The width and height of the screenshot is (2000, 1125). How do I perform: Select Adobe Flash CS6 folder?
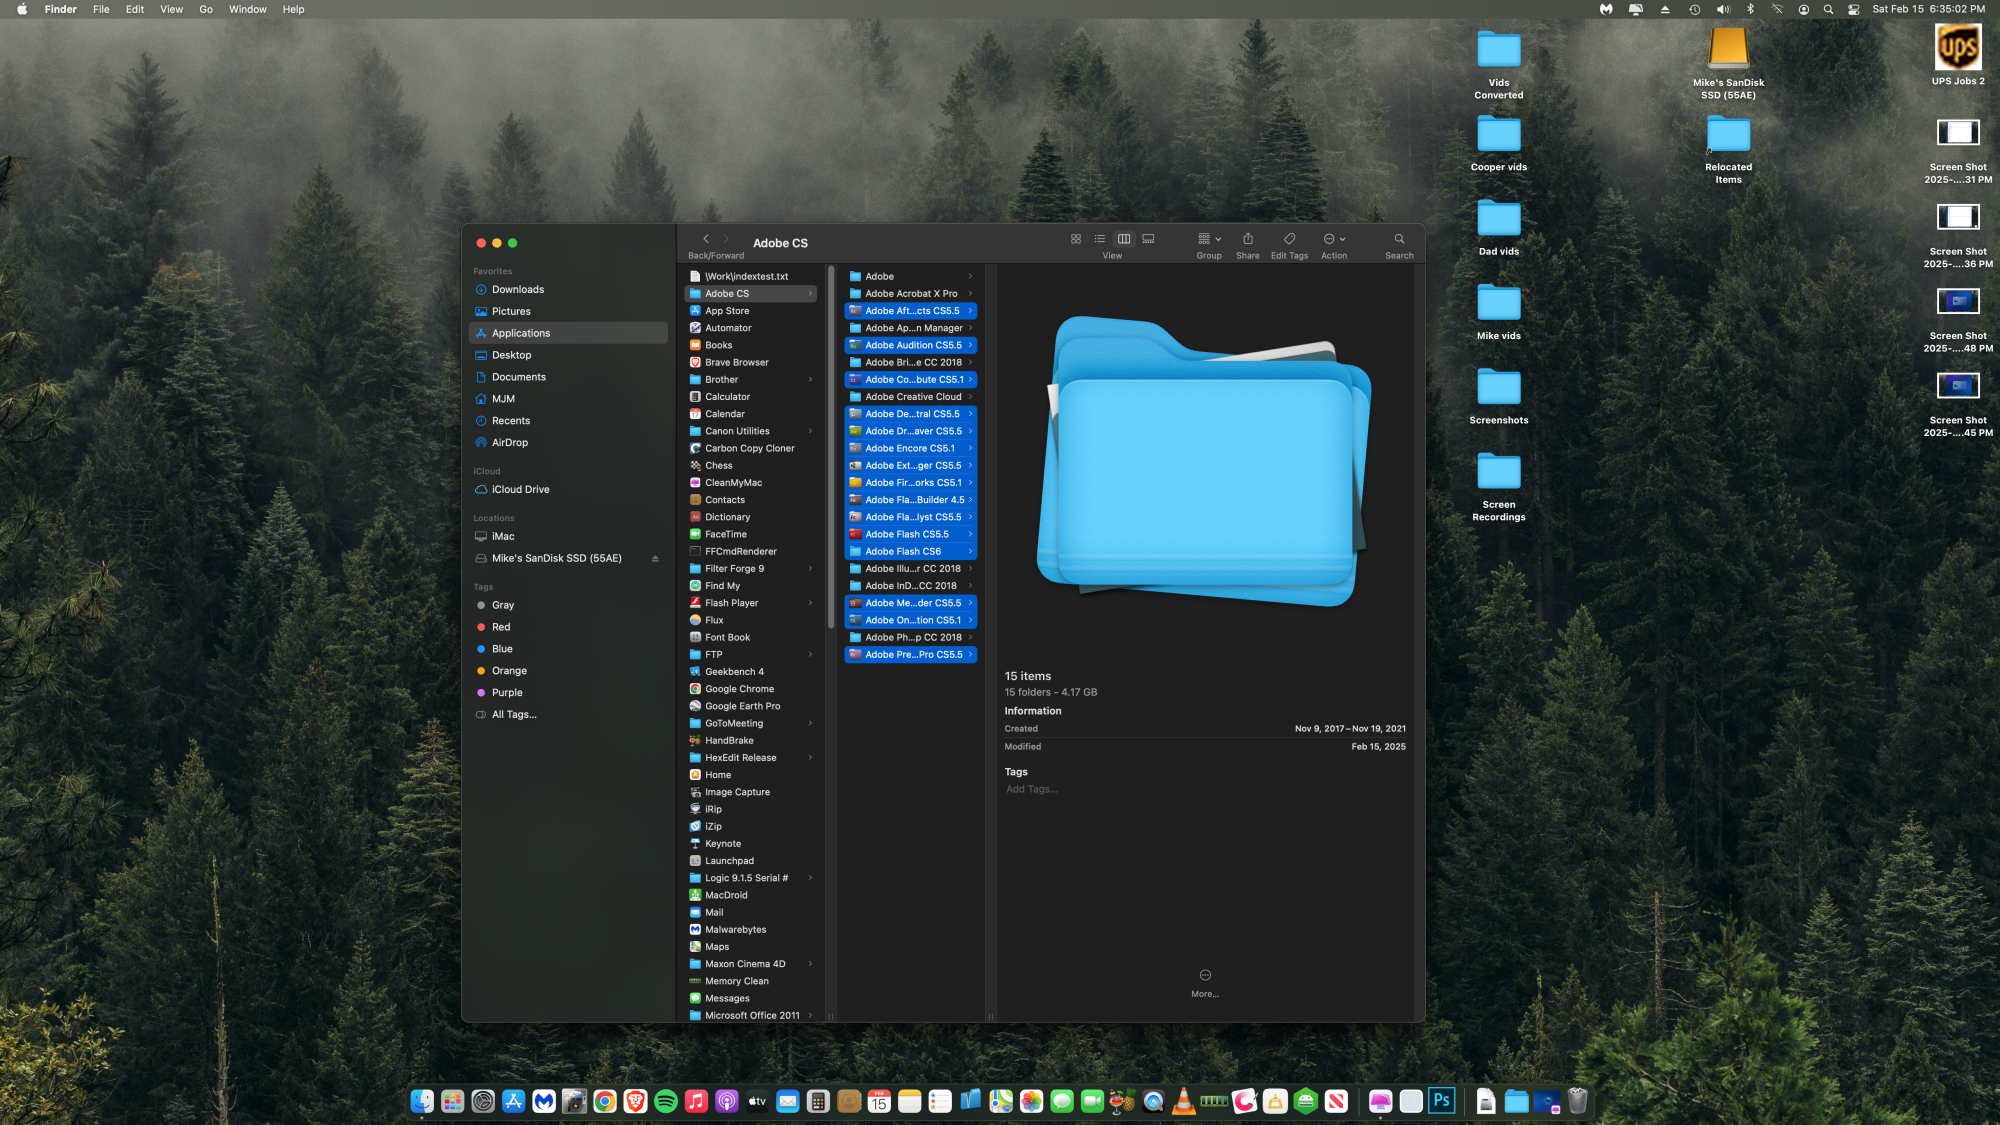point(911,552)
